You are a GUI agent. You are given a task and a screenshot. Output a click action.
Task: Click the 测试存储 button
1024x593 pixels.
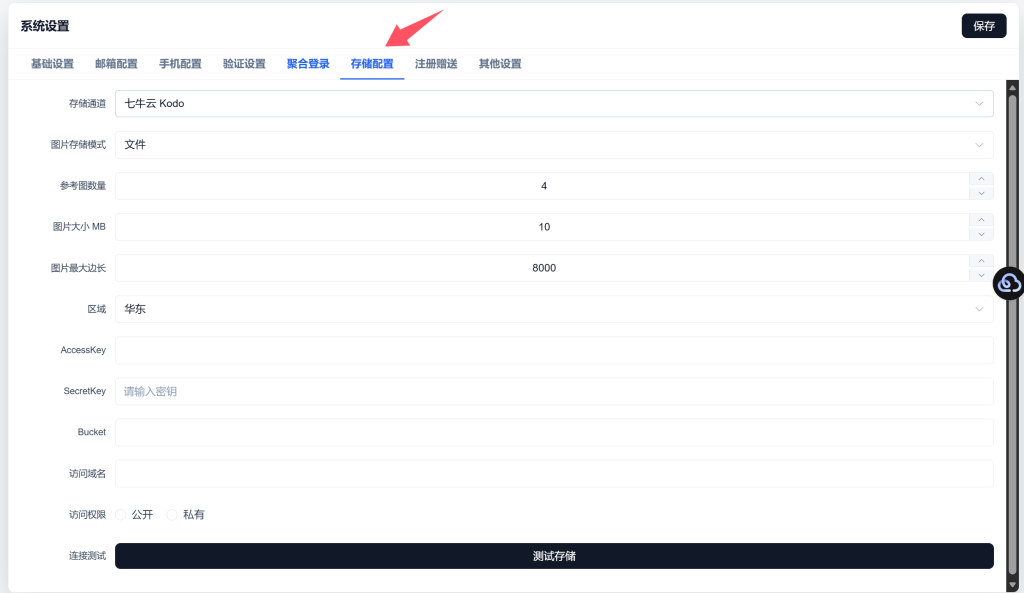click(x=554, y=556)
